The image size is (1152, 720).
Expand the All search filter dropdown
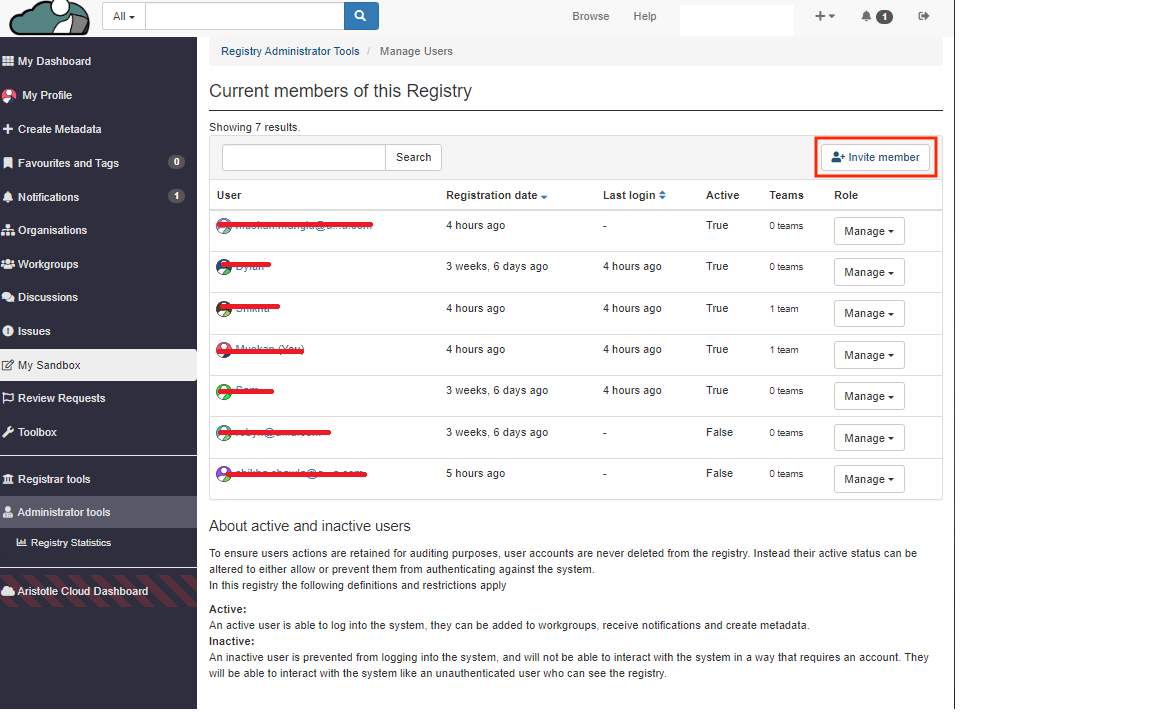point(124,16)
